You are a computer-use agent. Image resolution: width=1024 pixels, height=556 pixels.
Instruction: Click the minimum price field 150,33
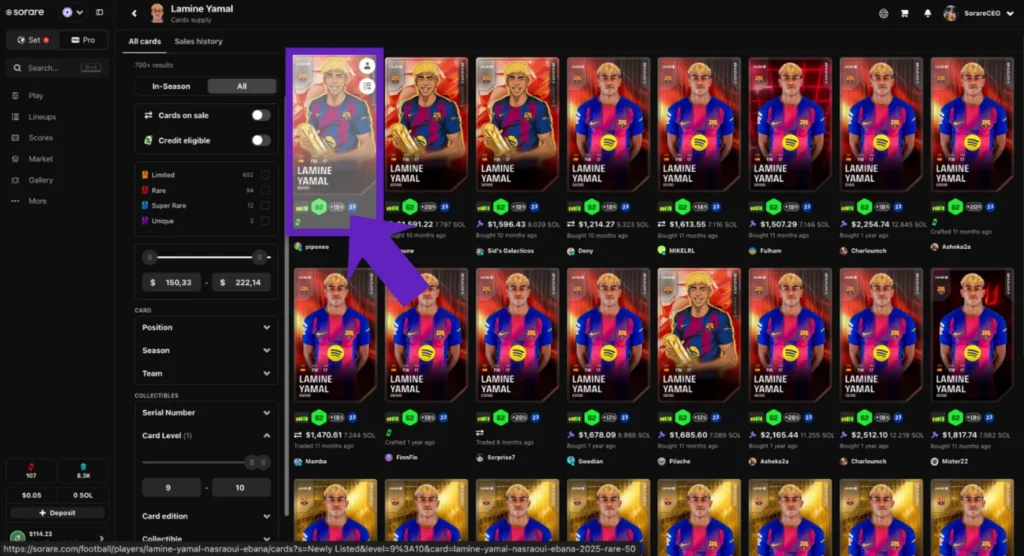click(x=172, y=282)
